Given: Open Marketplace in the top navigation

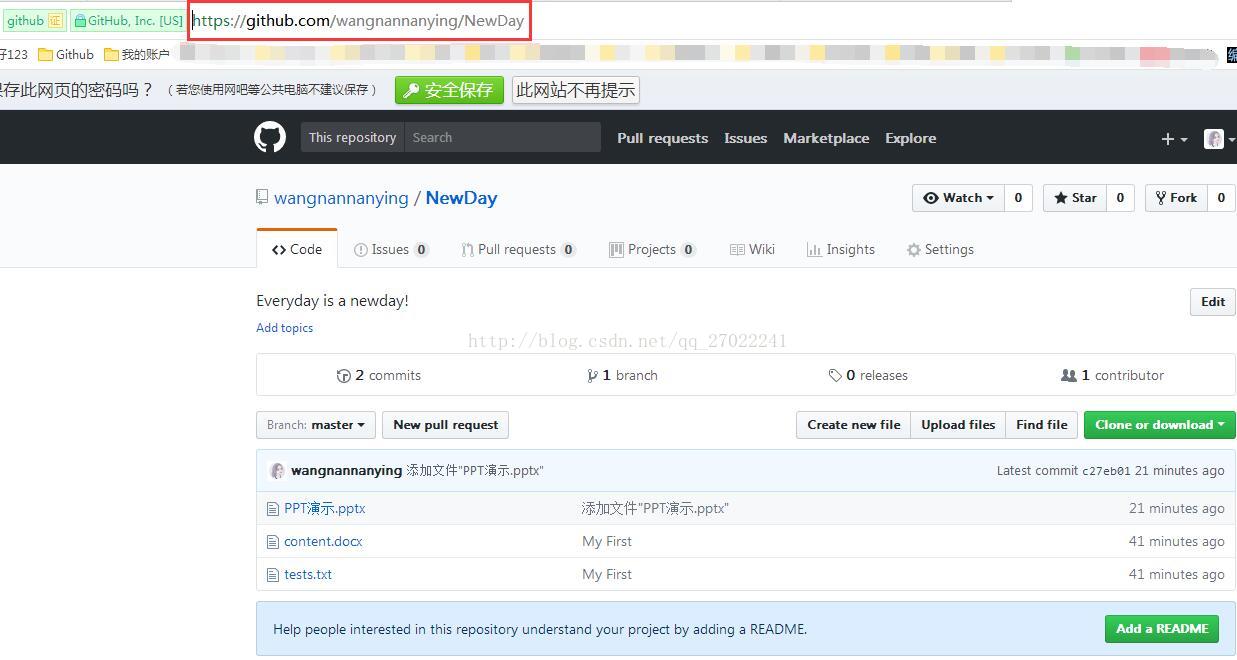Looking at the screenshot, I should [x=826, y=138].
